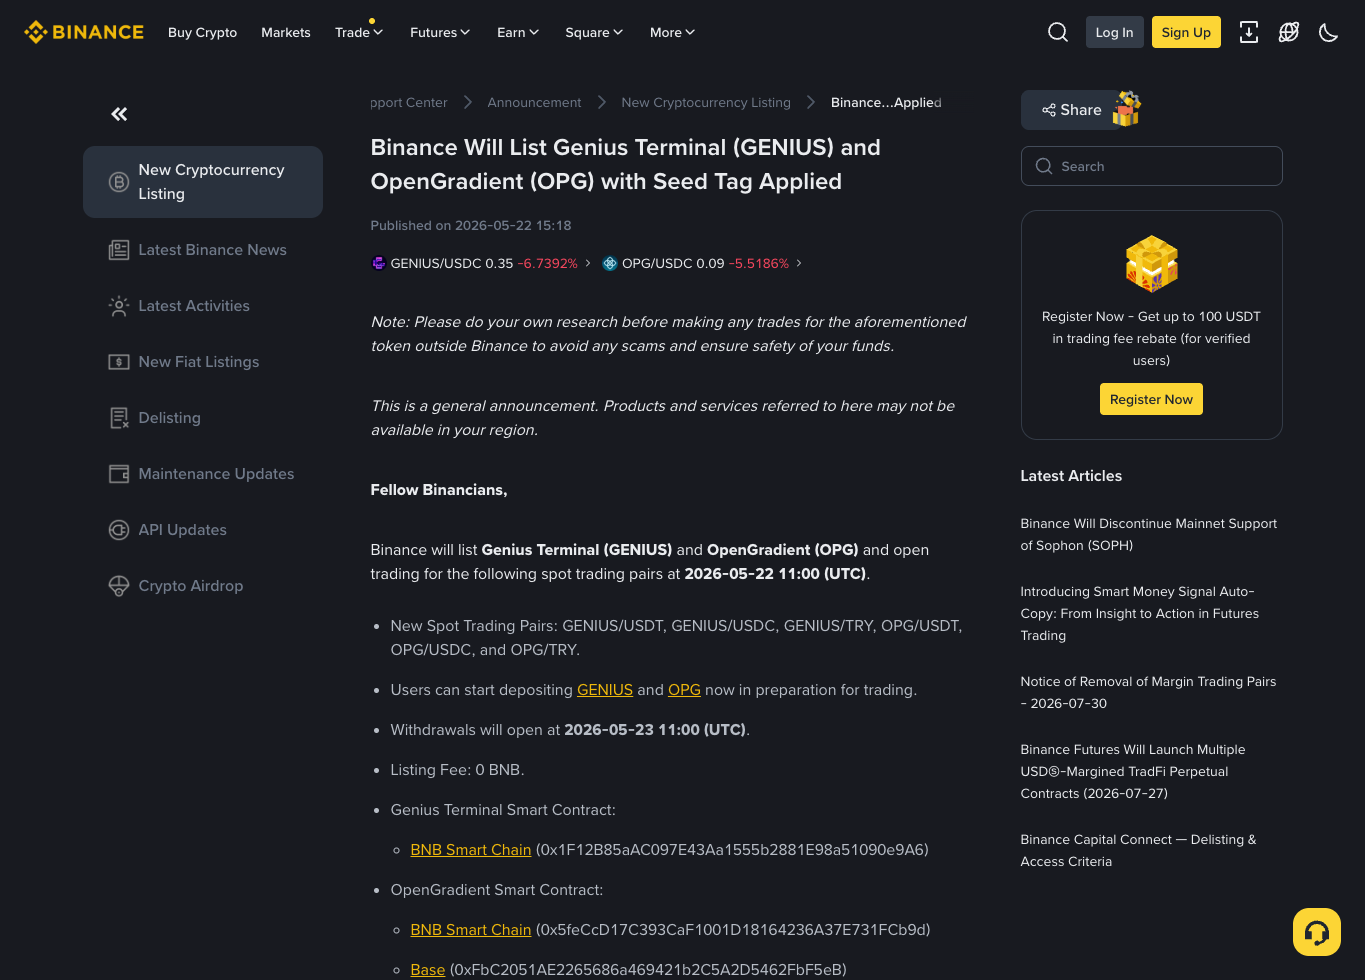Click the New Fiat Listings icon
1365x980 pixels.
119,362
